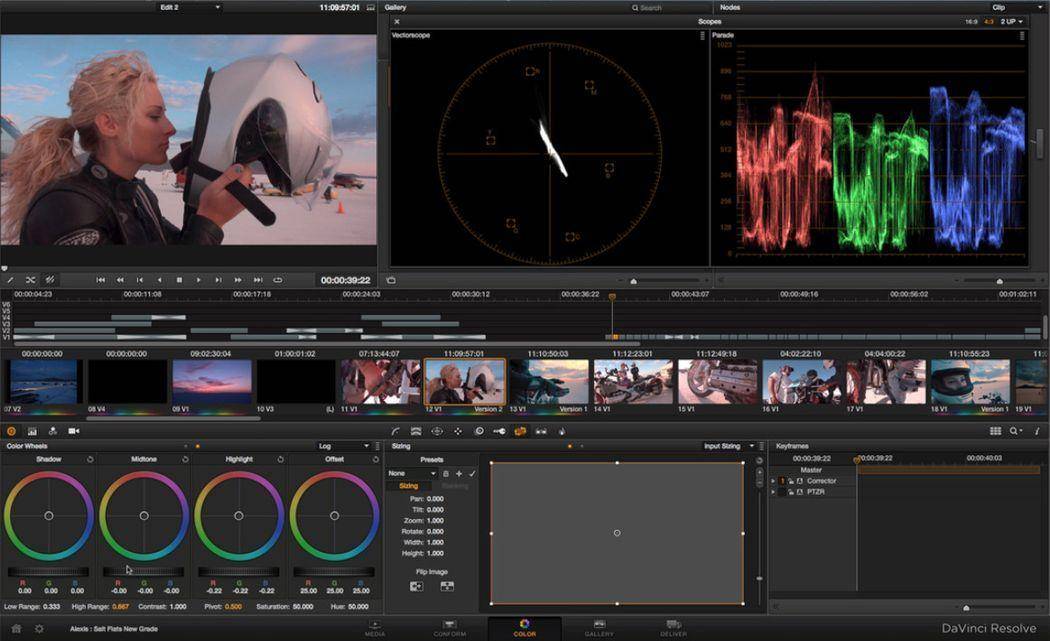Toggle loop playback in the viewer
1050x641 pixels.
(277, 280)
